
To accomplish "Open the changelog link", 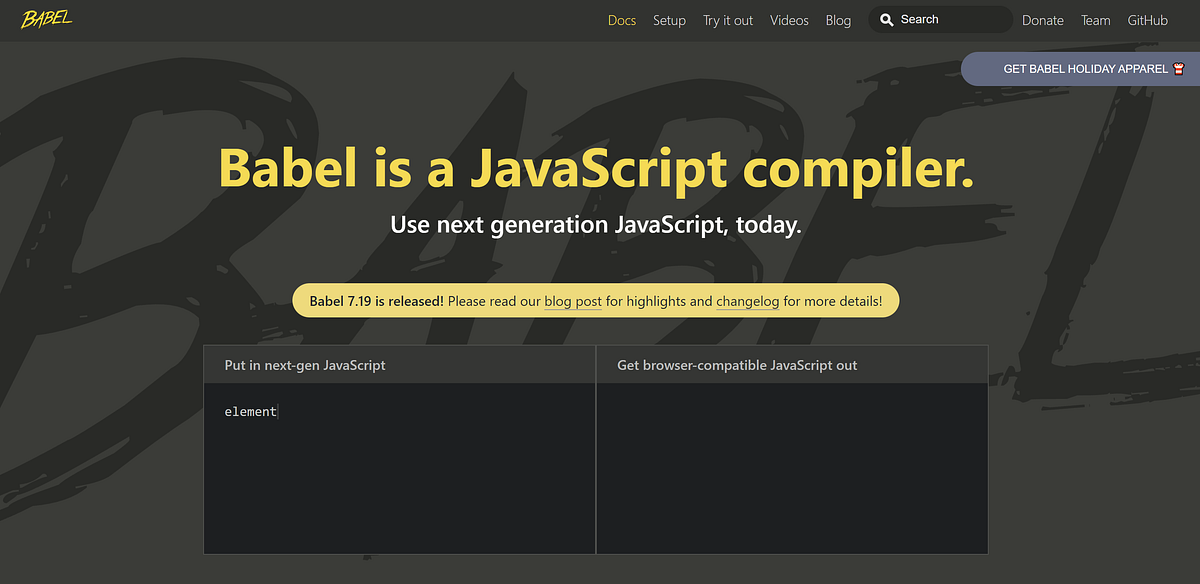I will [x=747, y=301].
